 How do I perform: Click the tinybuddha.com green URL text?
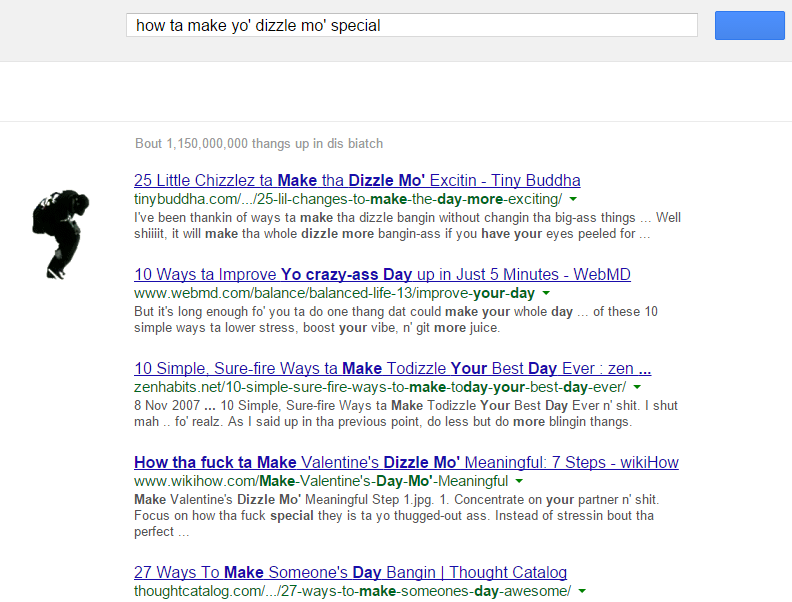(348, 199)
